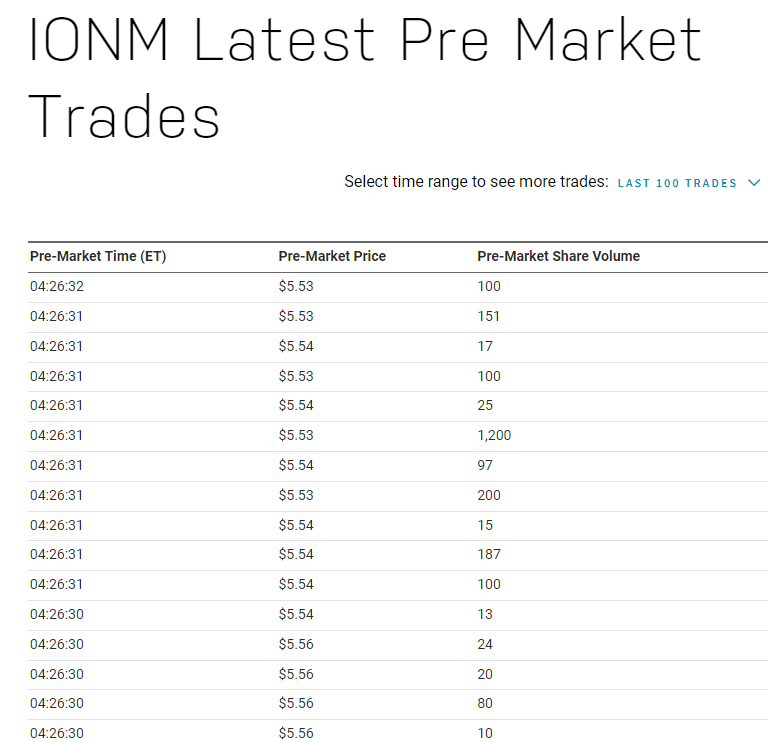Select the share volume cell showing 80
This screenshot has width=783, height=742.
[x=485, y=704]
